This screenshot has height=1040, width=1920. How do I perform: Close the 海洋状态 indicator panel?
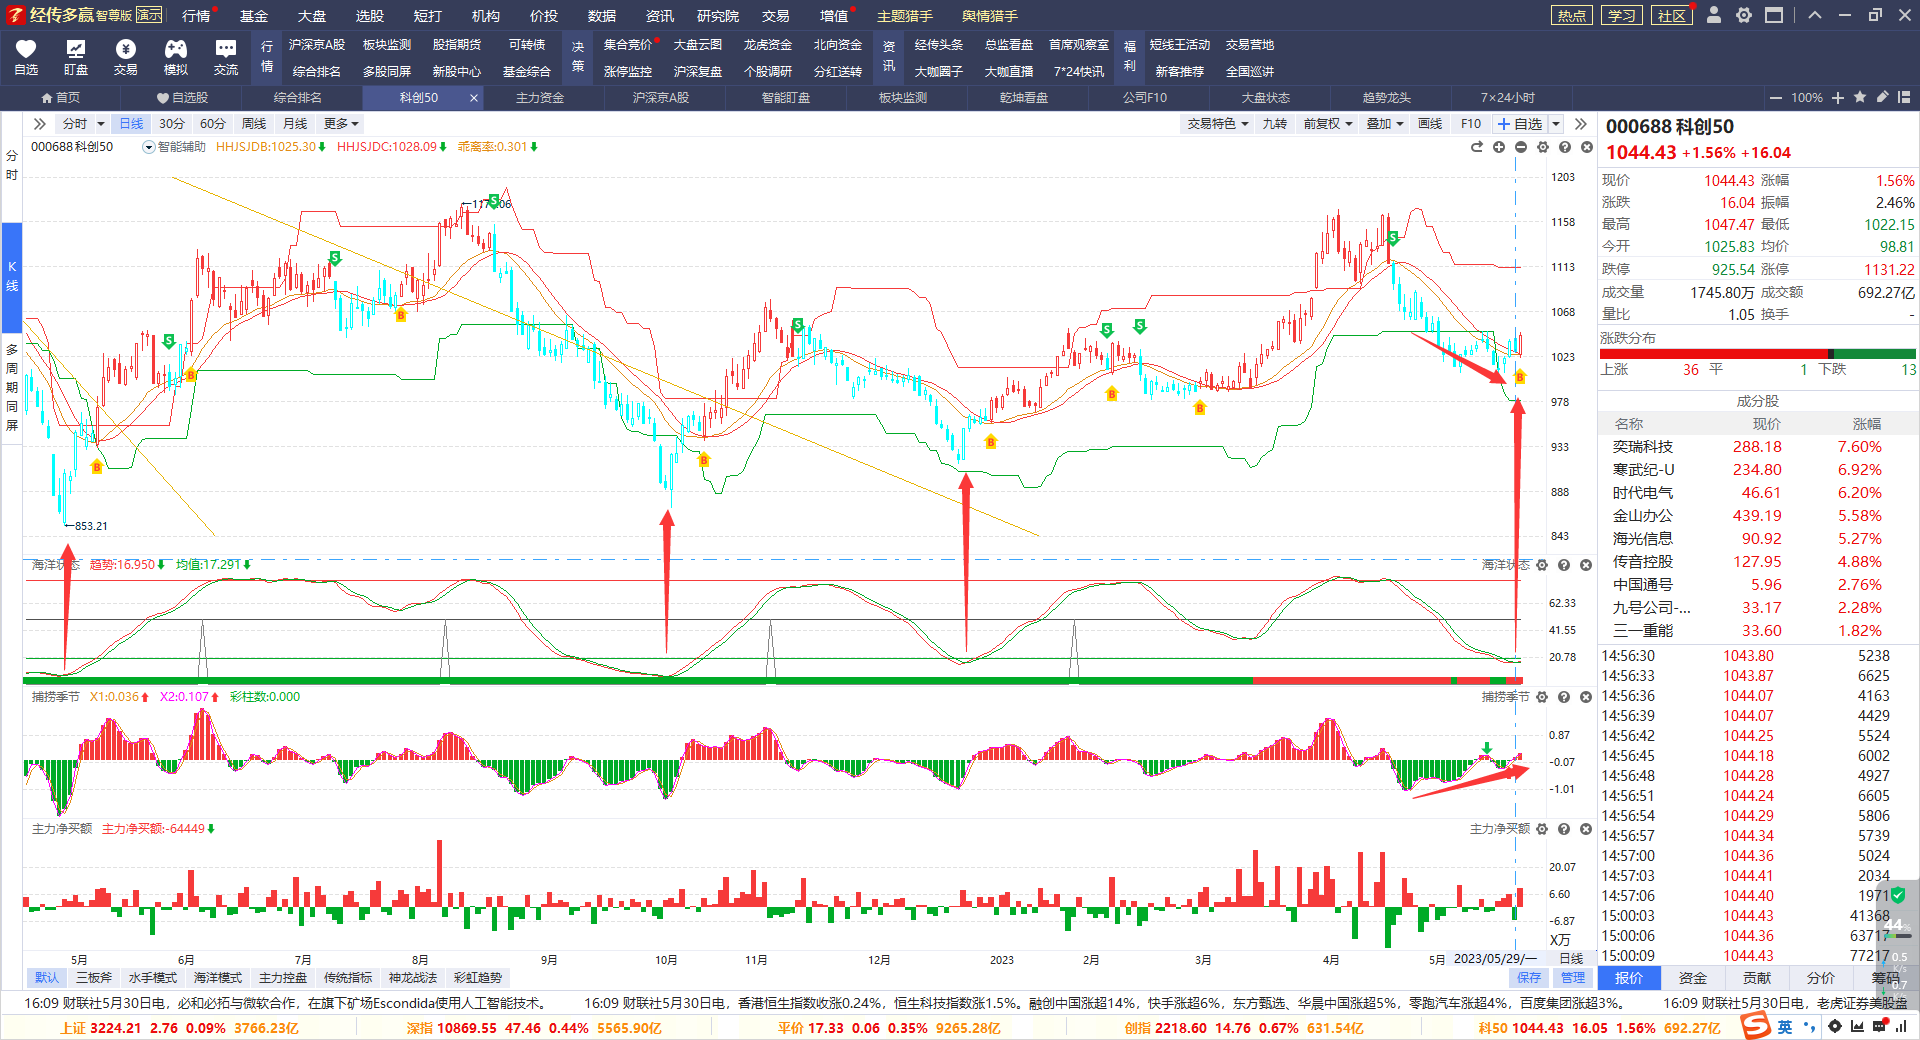pyautogui.click(x=1586, y=565)
